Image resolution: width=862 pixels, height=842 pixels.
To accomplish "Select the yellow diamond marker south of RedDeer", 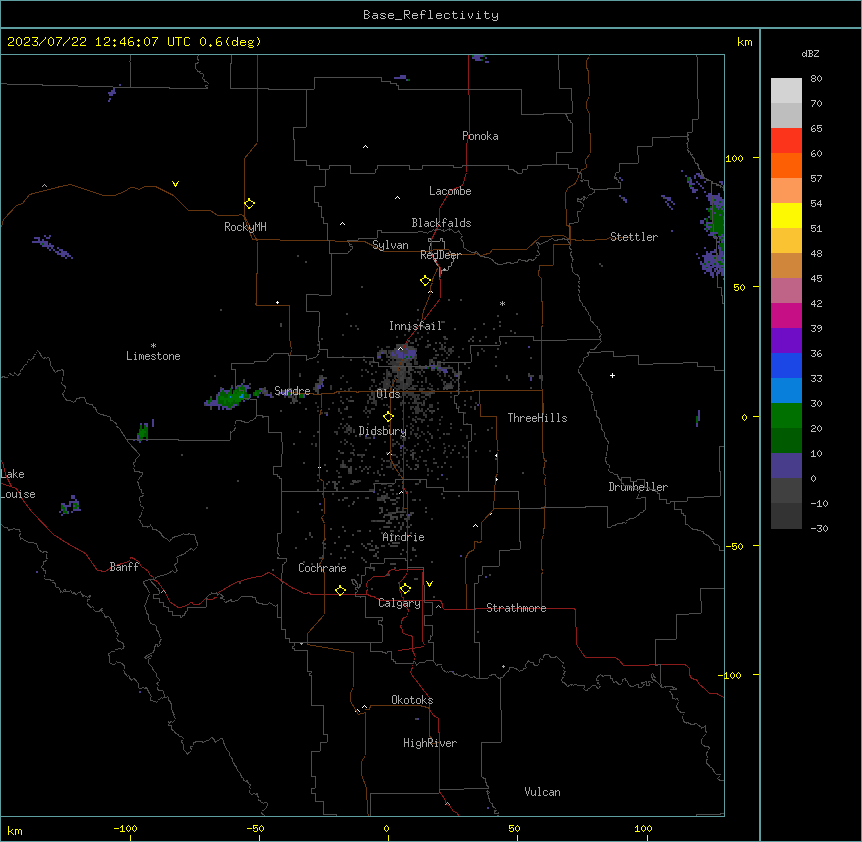I will 425,281.
